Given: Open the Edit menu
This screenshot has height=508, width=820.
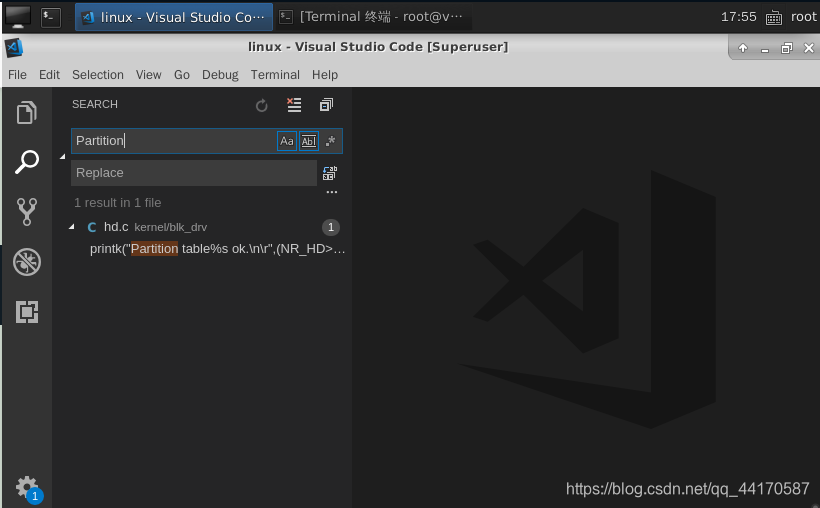Looking at the screenshot, I should pyautogui.click(x=49, y=75).
